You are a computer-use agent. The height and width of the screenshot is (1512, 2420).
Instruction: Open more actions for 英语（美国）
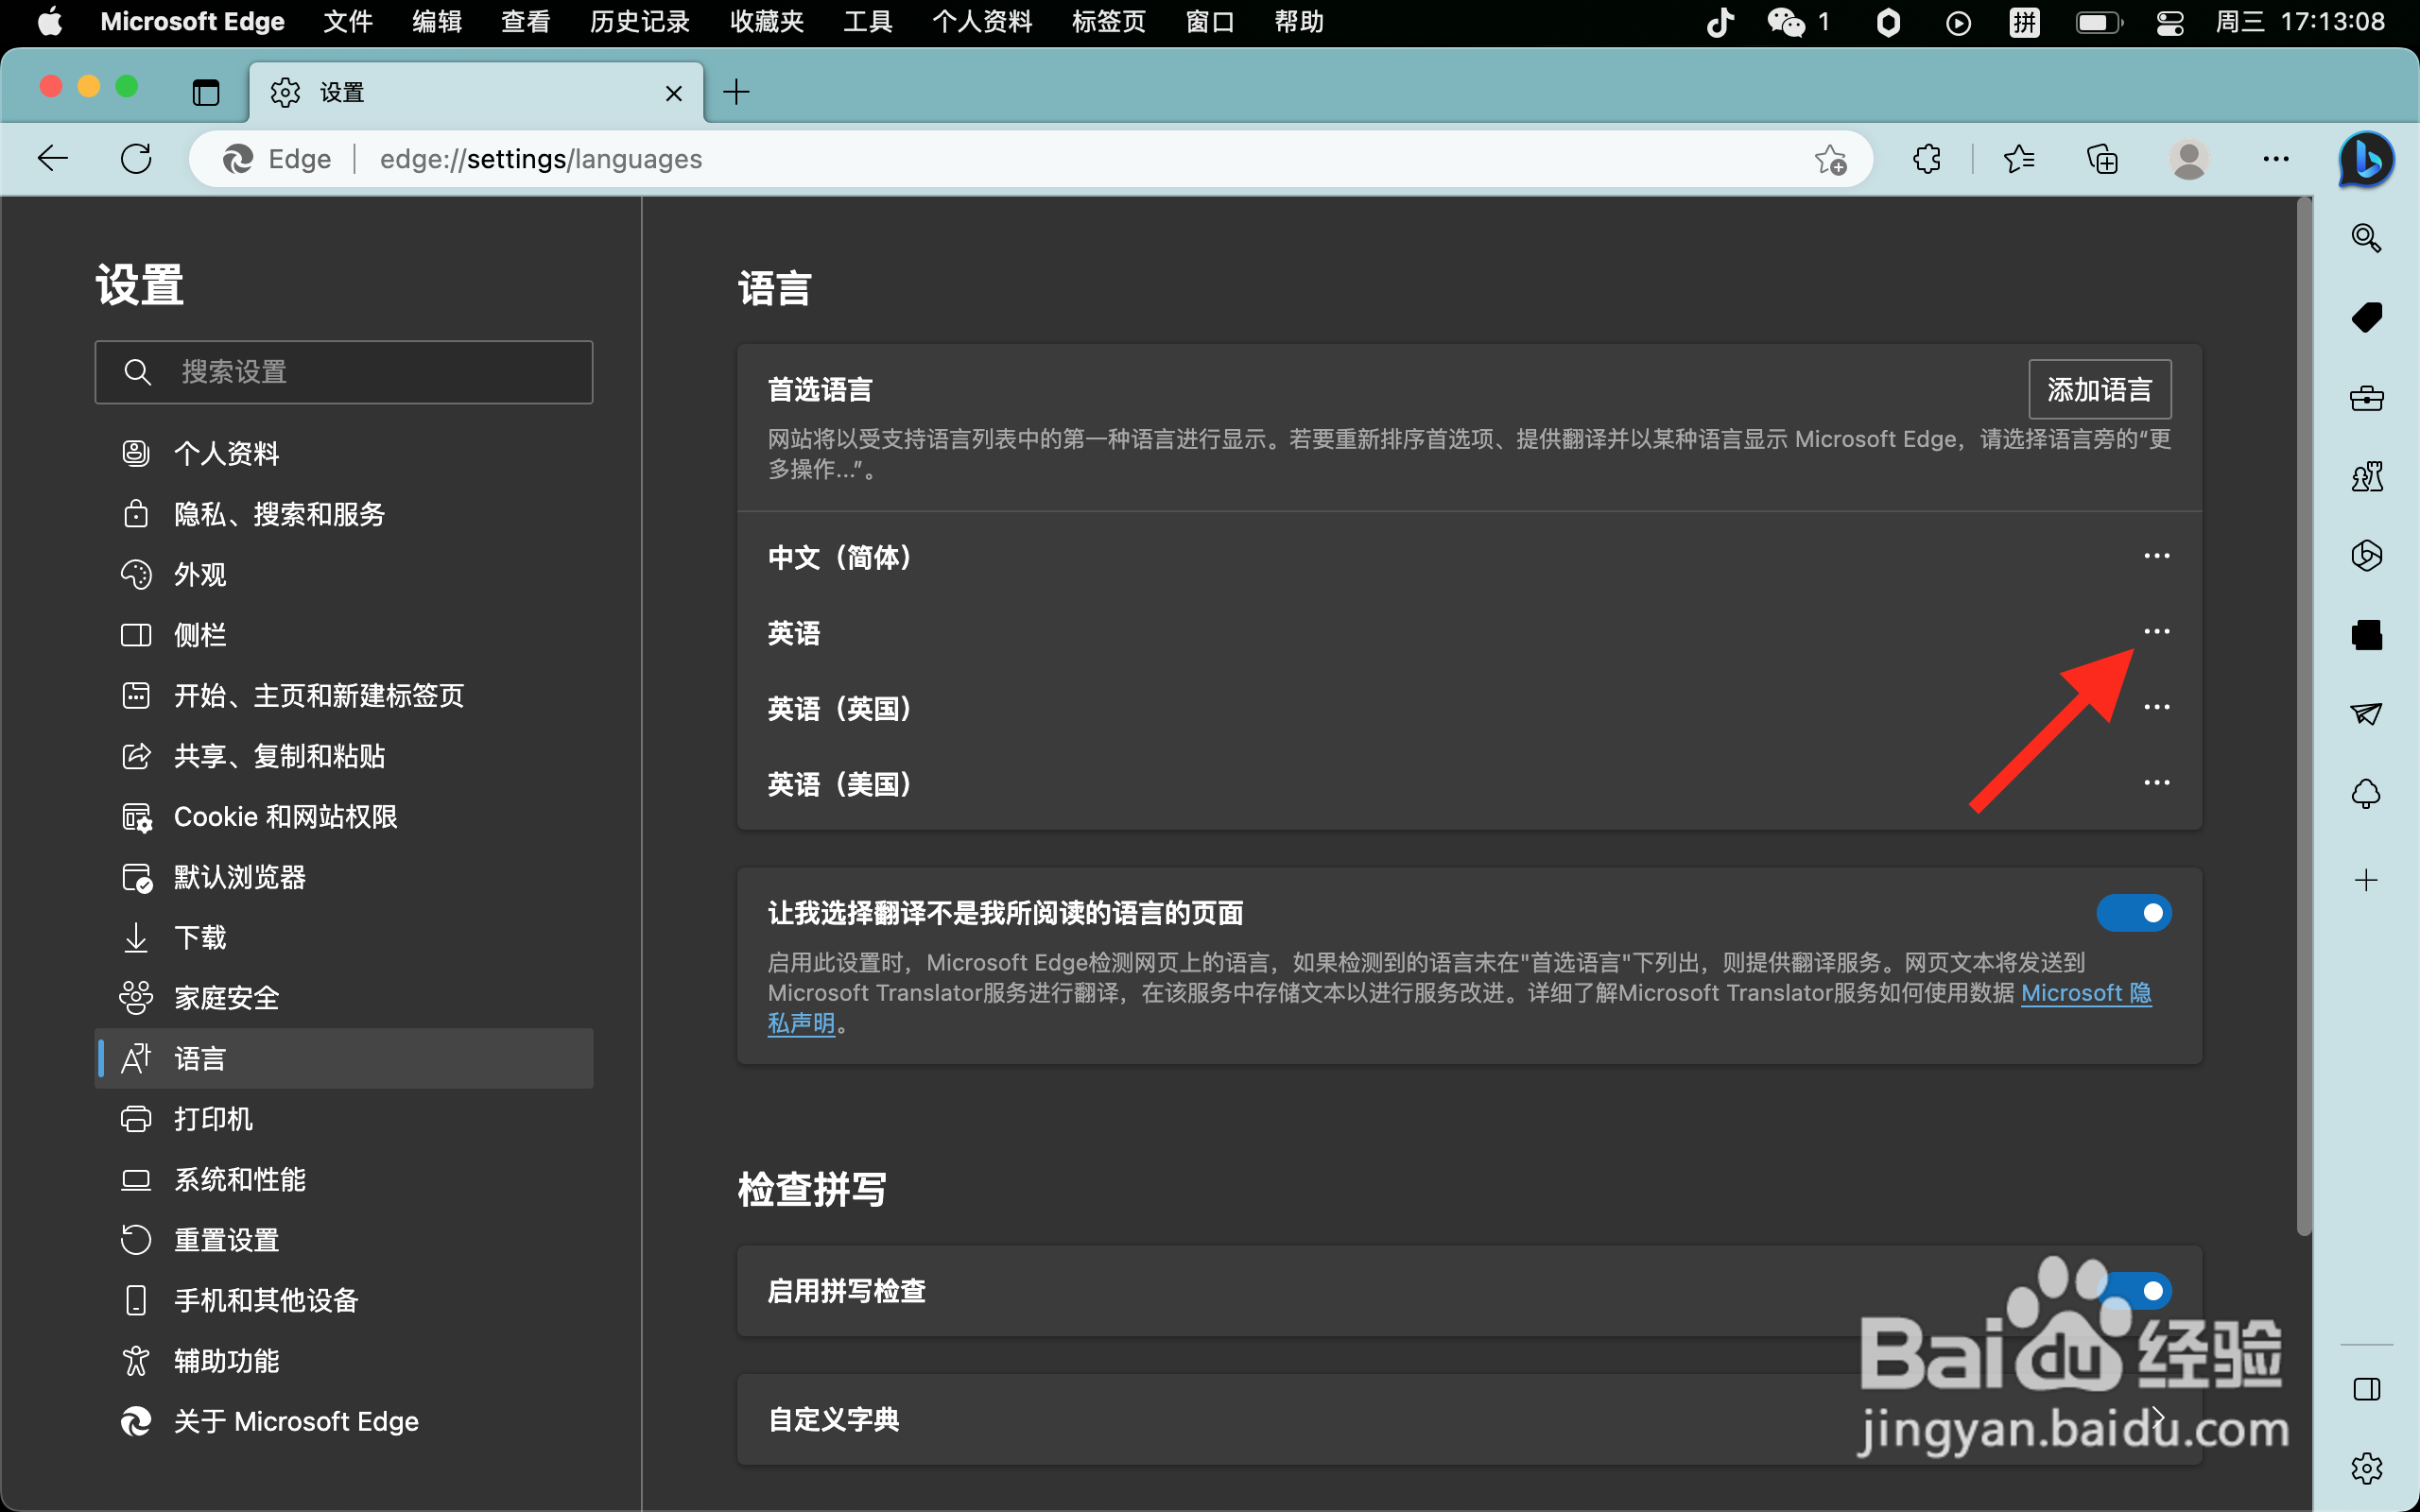(x=2156, y=783)
